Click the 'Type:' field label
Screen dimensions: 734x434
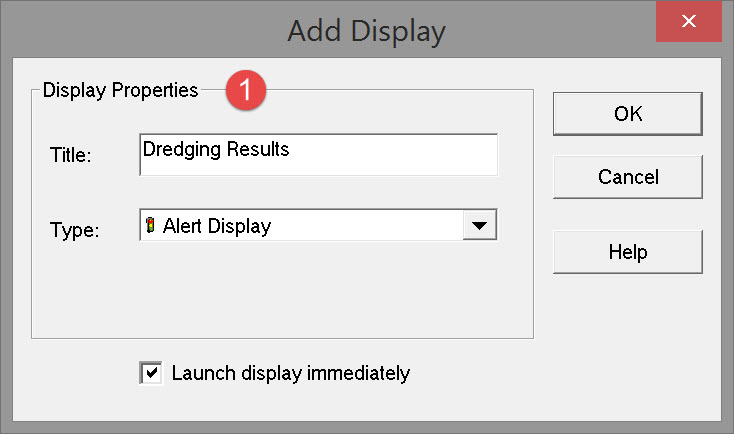coord(74,230)
